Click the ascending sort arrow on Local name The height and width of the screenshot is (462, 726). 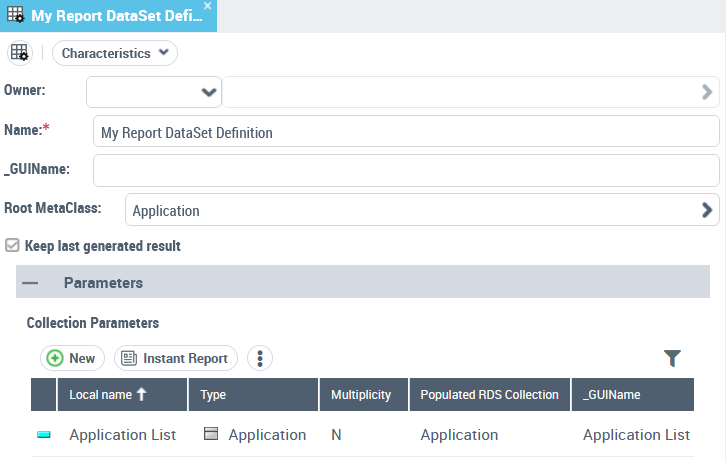click(x=141, y=395)
